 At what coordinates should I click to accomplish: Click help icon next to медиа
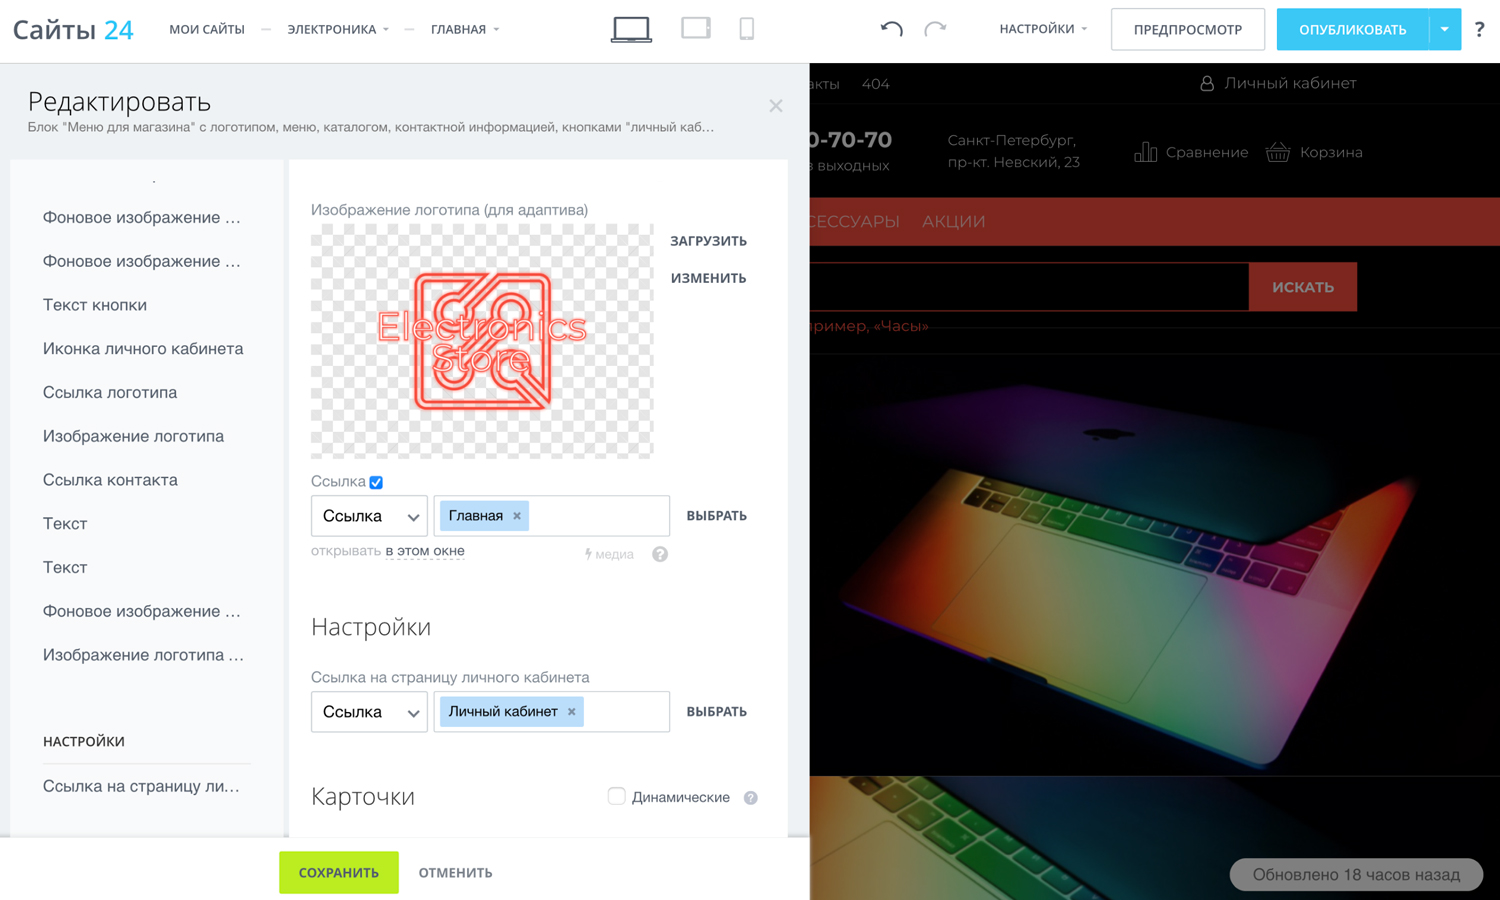tap(660, 554)
